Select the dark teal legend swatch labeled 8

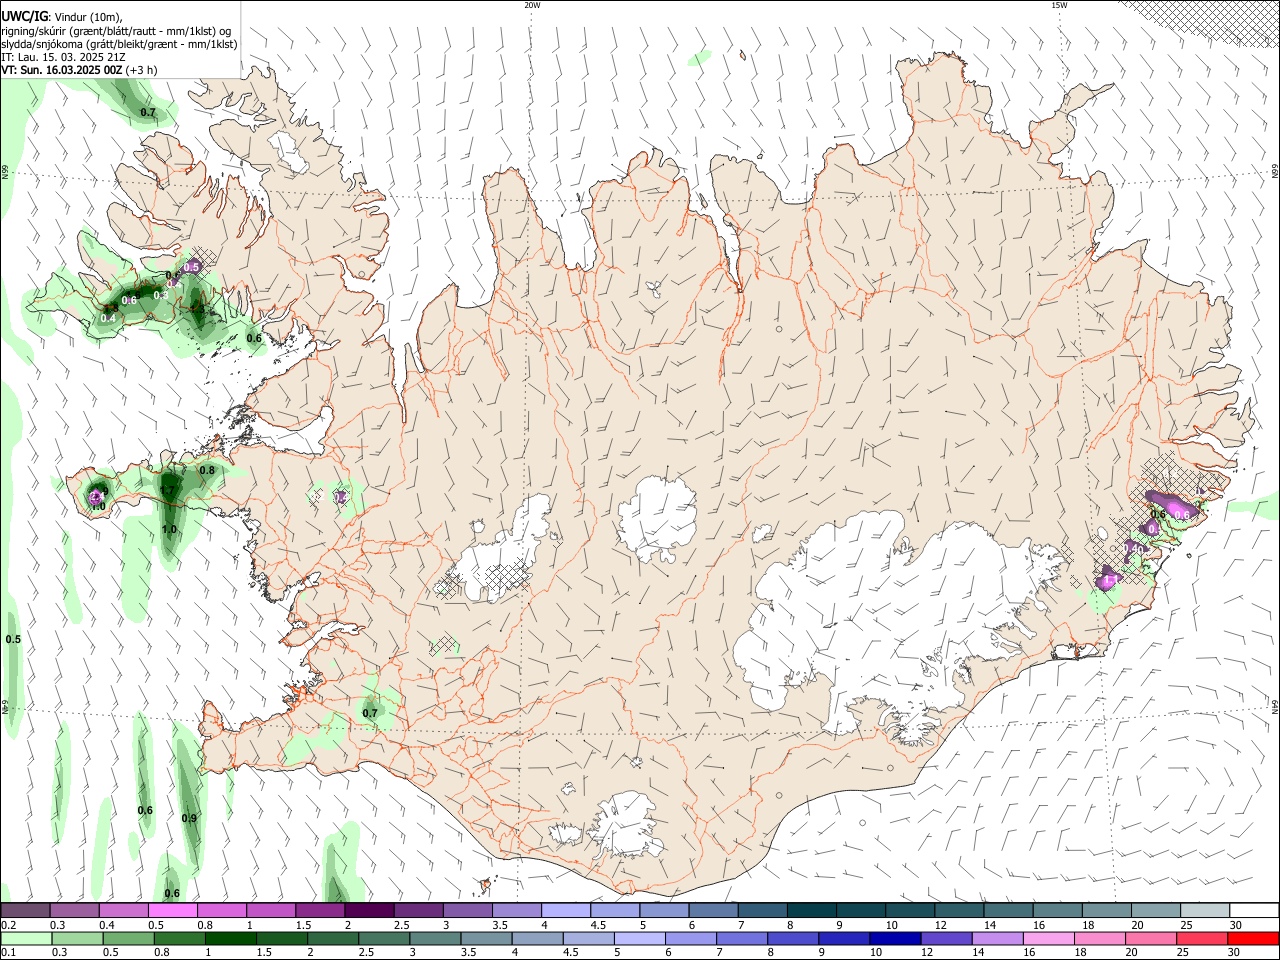812,911
